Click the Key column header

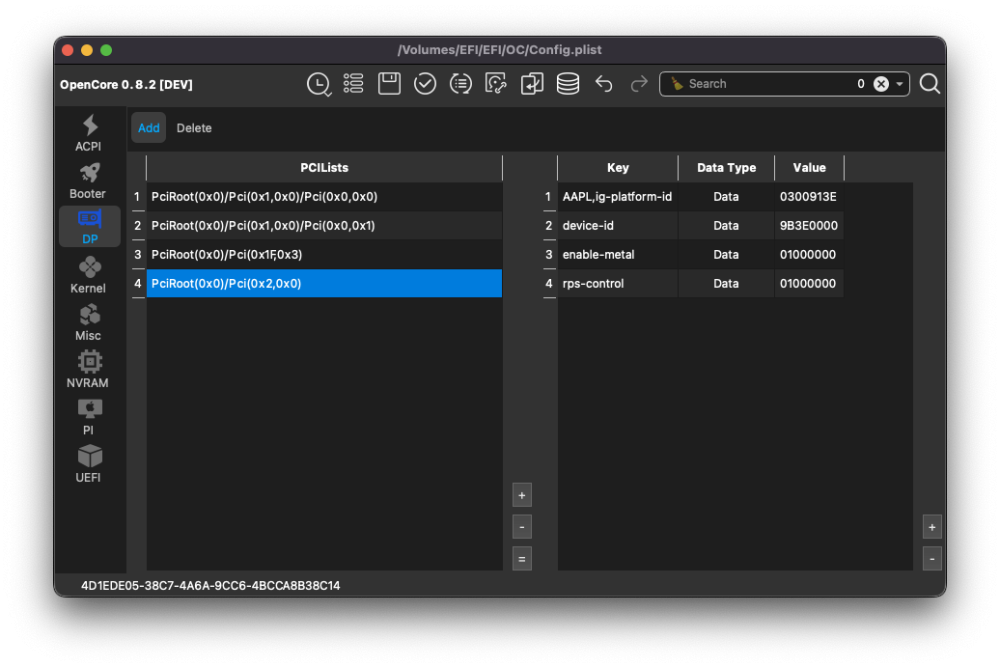click(617, 168)
